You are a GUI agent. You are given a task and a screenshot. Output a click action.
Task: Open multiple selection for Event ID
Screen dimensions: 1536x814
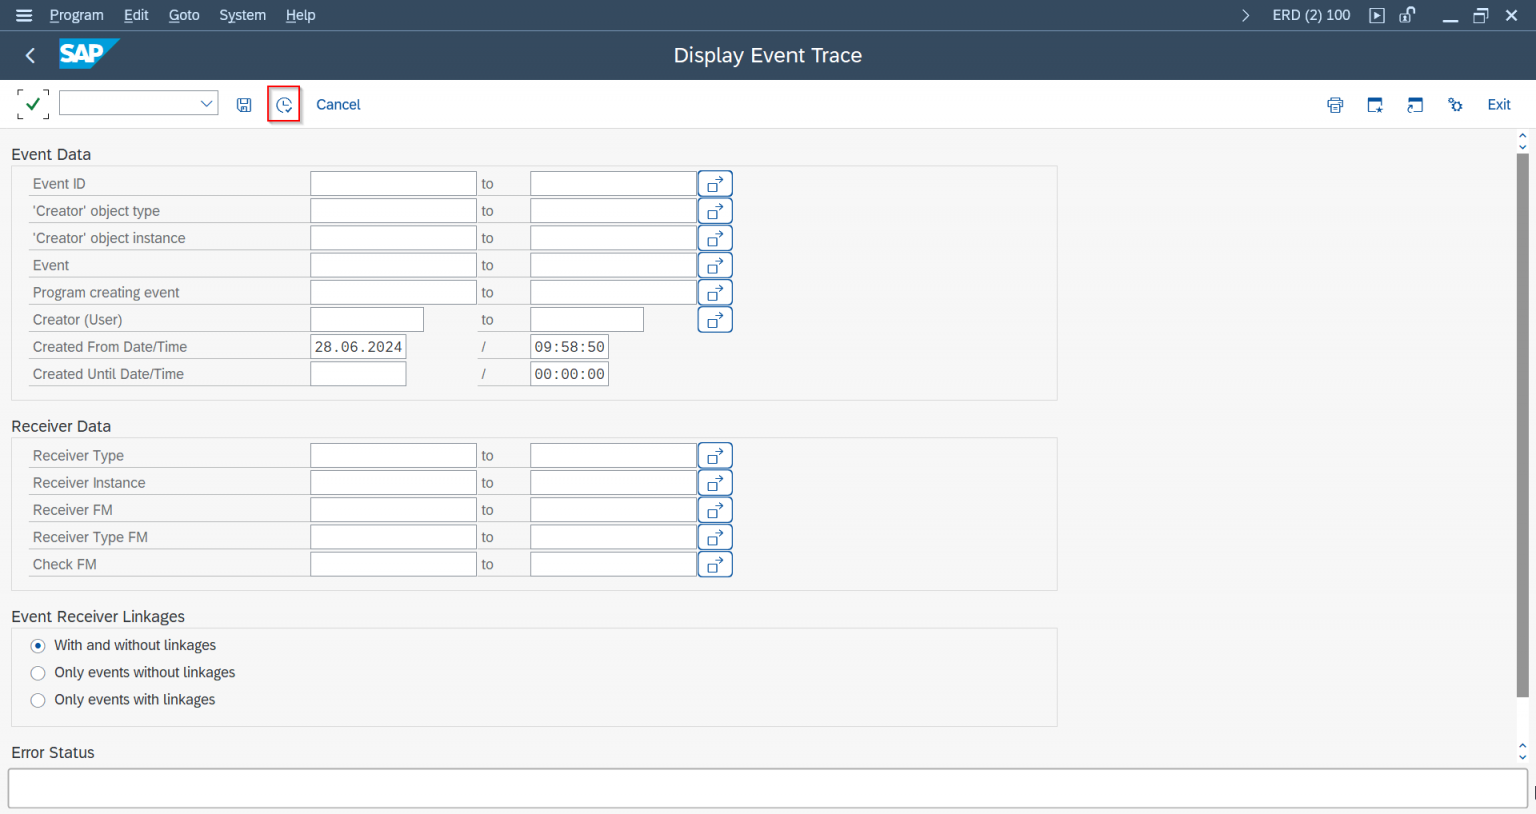(x=715, y=184)
